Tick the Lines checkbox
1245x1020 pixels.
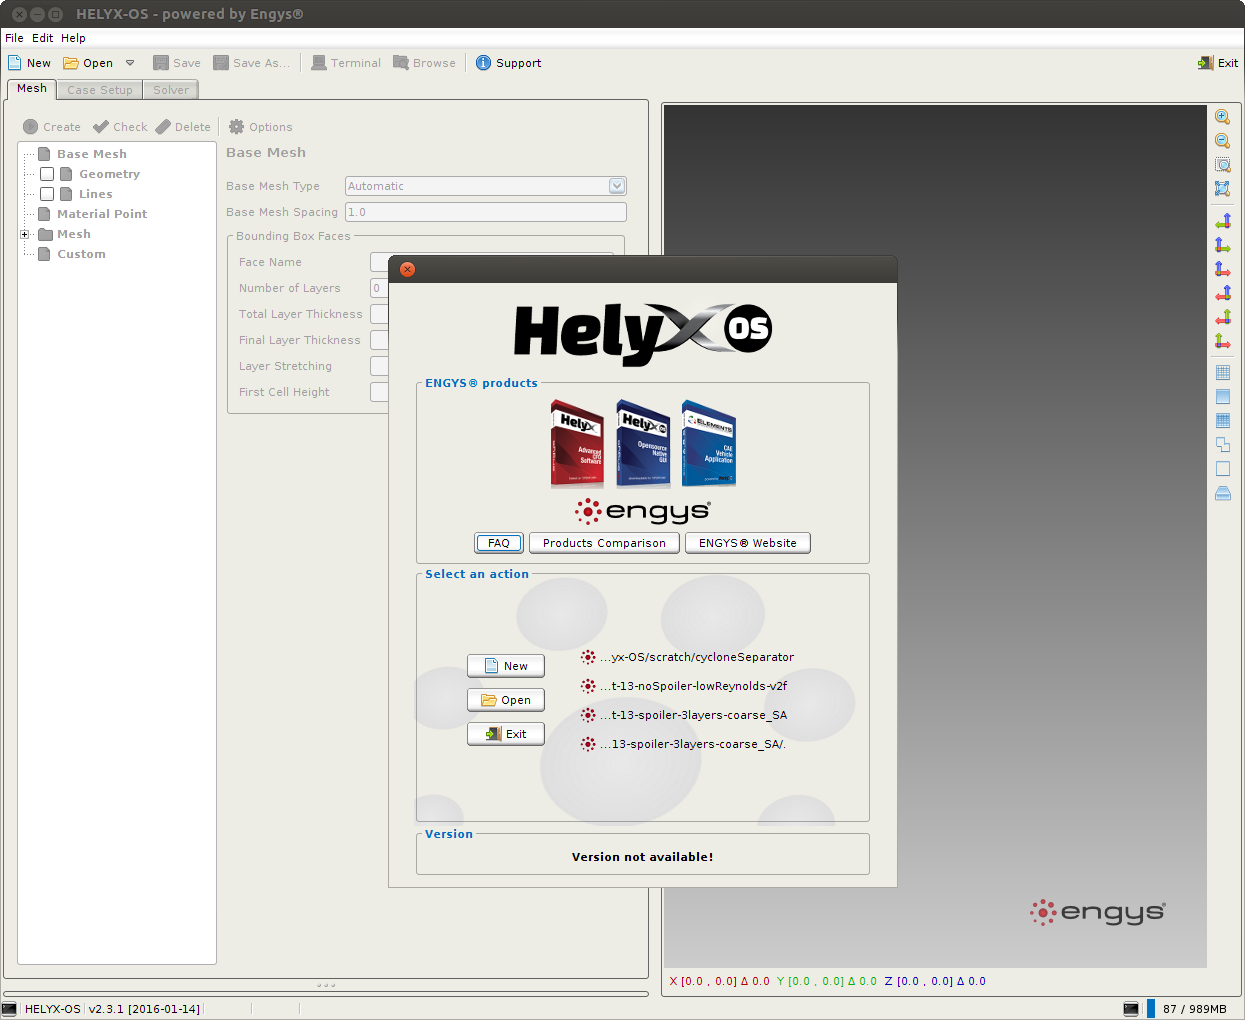click(47, 194)
